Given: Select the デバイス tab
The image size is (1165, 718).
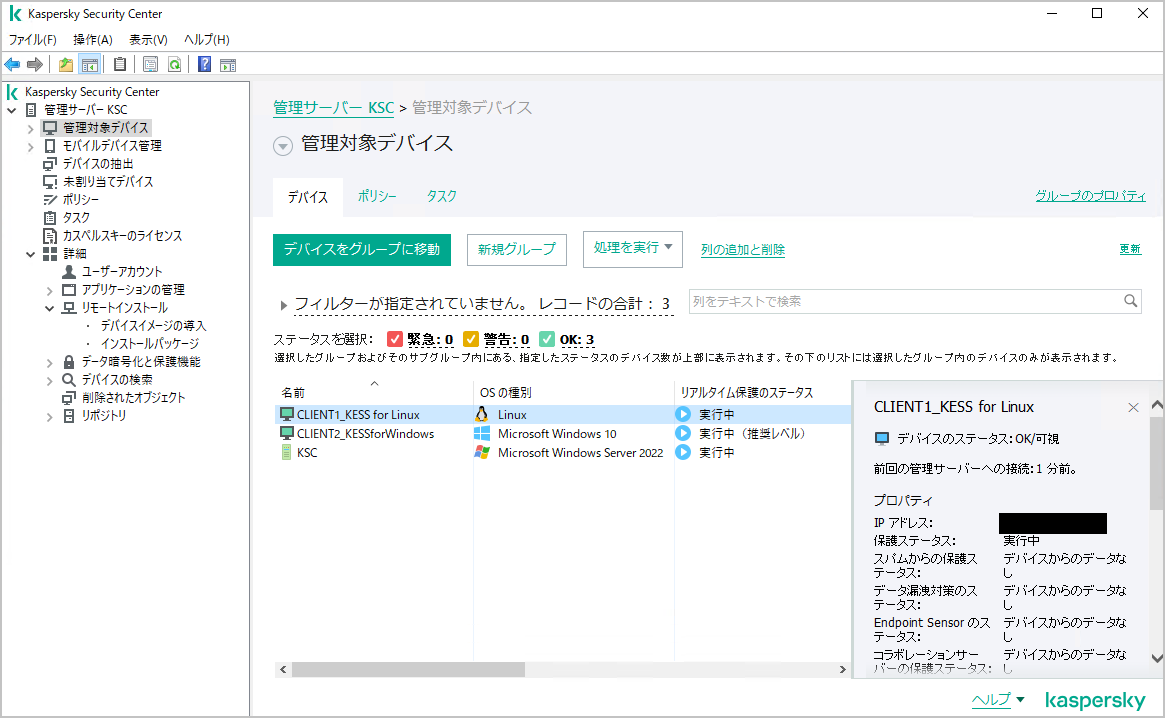Looking at the screenshot, I should (x=308, y=197).
